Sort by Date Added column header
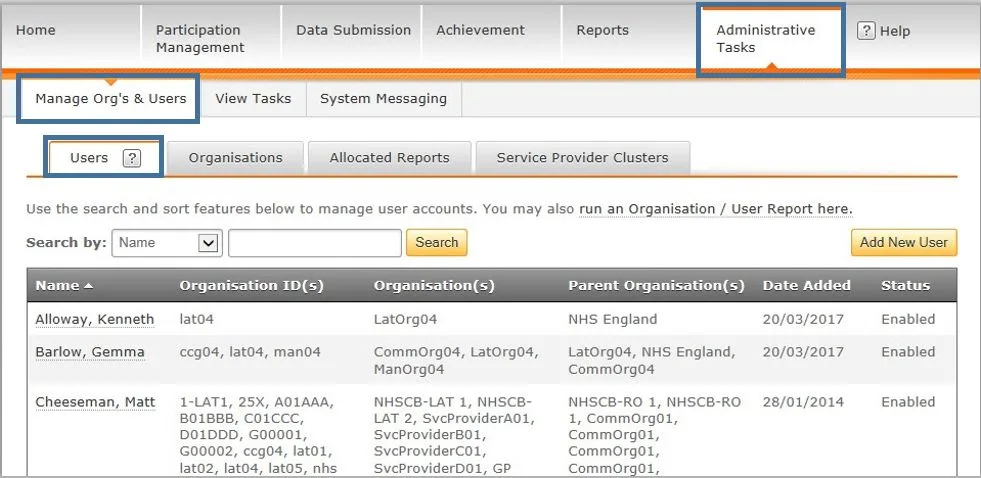 coord(806,286)
